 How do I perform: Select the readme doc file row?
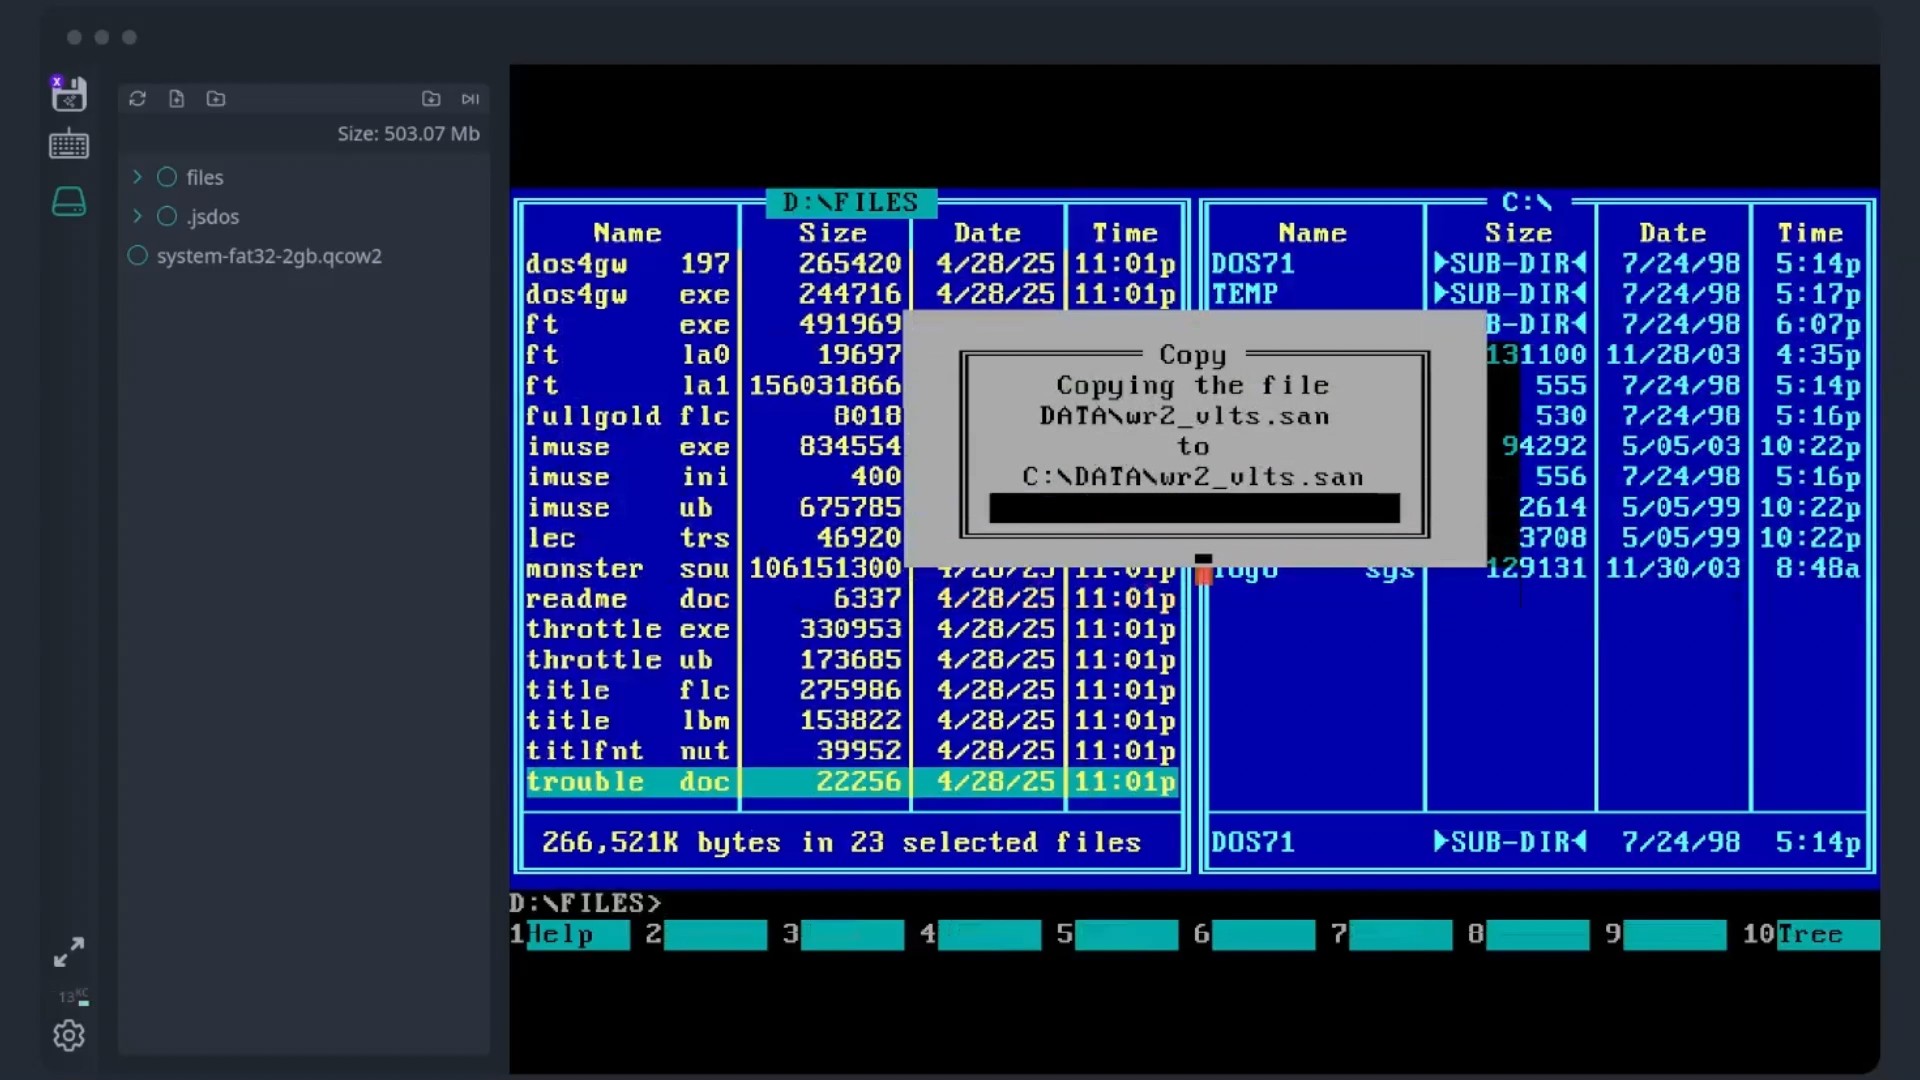[x=851, y=599]
